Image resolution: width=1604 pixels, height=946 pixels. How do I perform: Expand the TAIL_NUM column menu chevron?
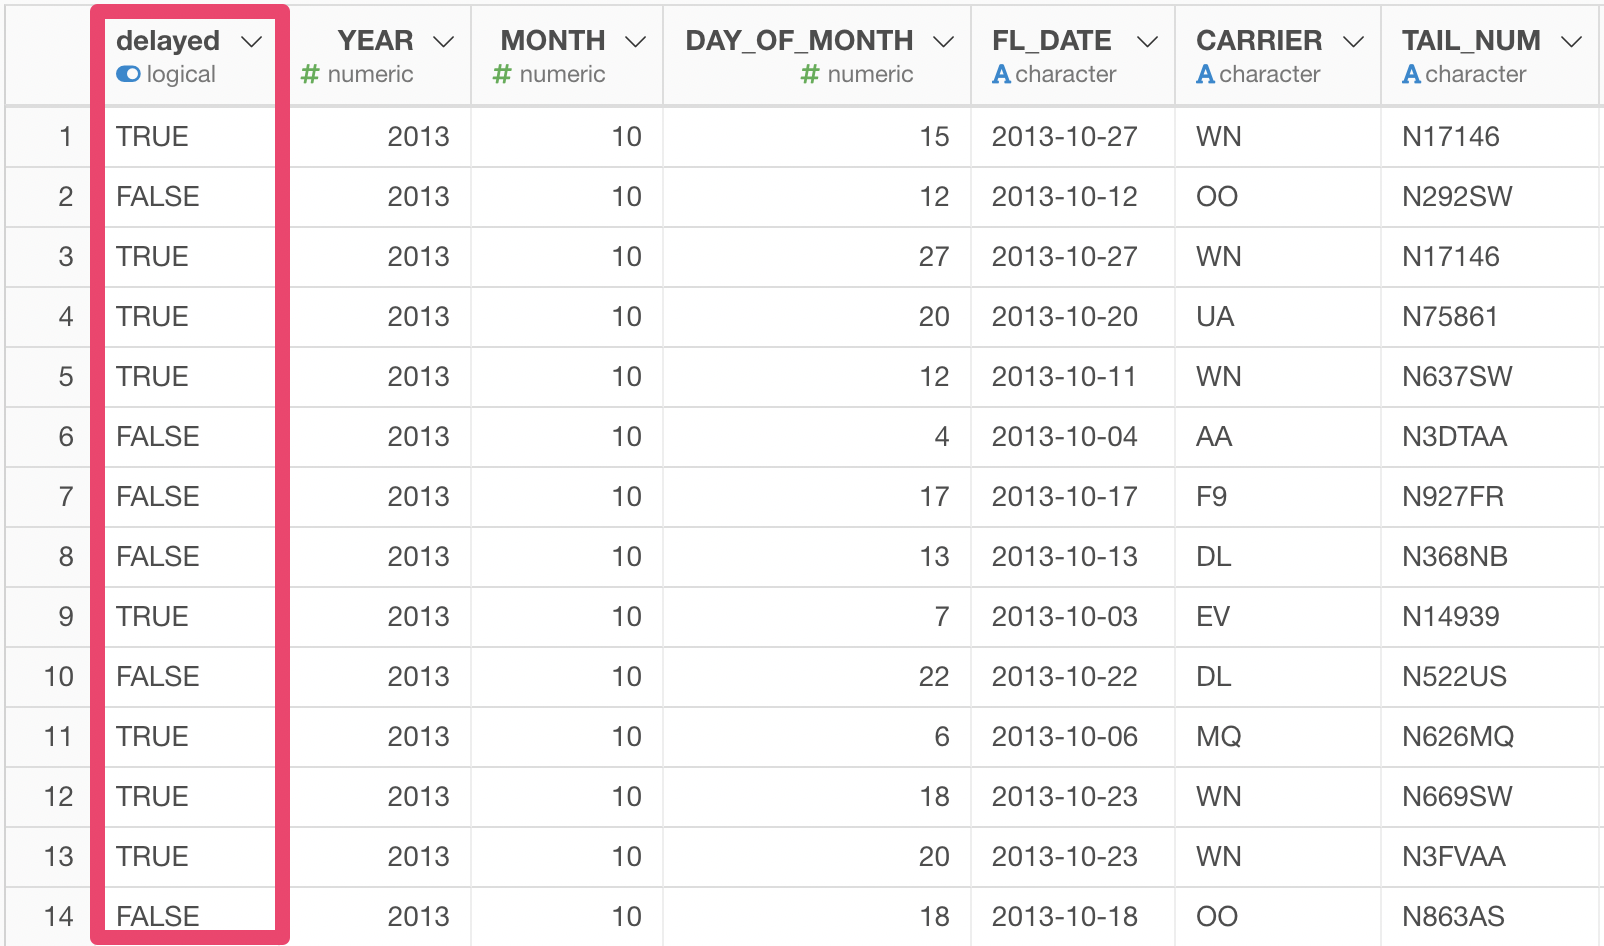click(x=1572, y=42)
